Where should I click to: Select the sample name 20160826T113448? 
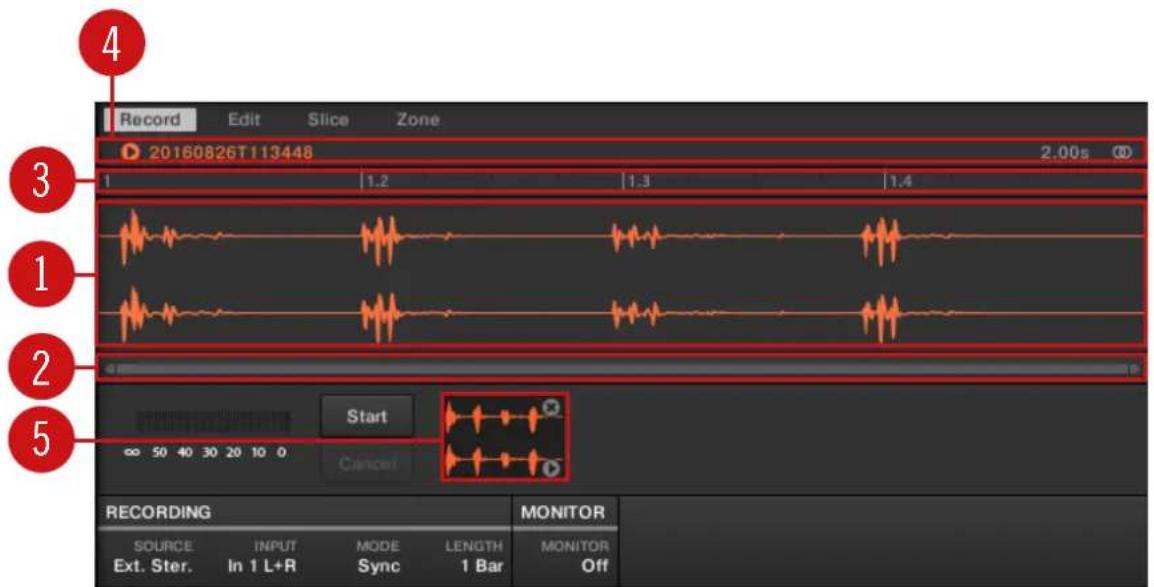coord(231,152)
